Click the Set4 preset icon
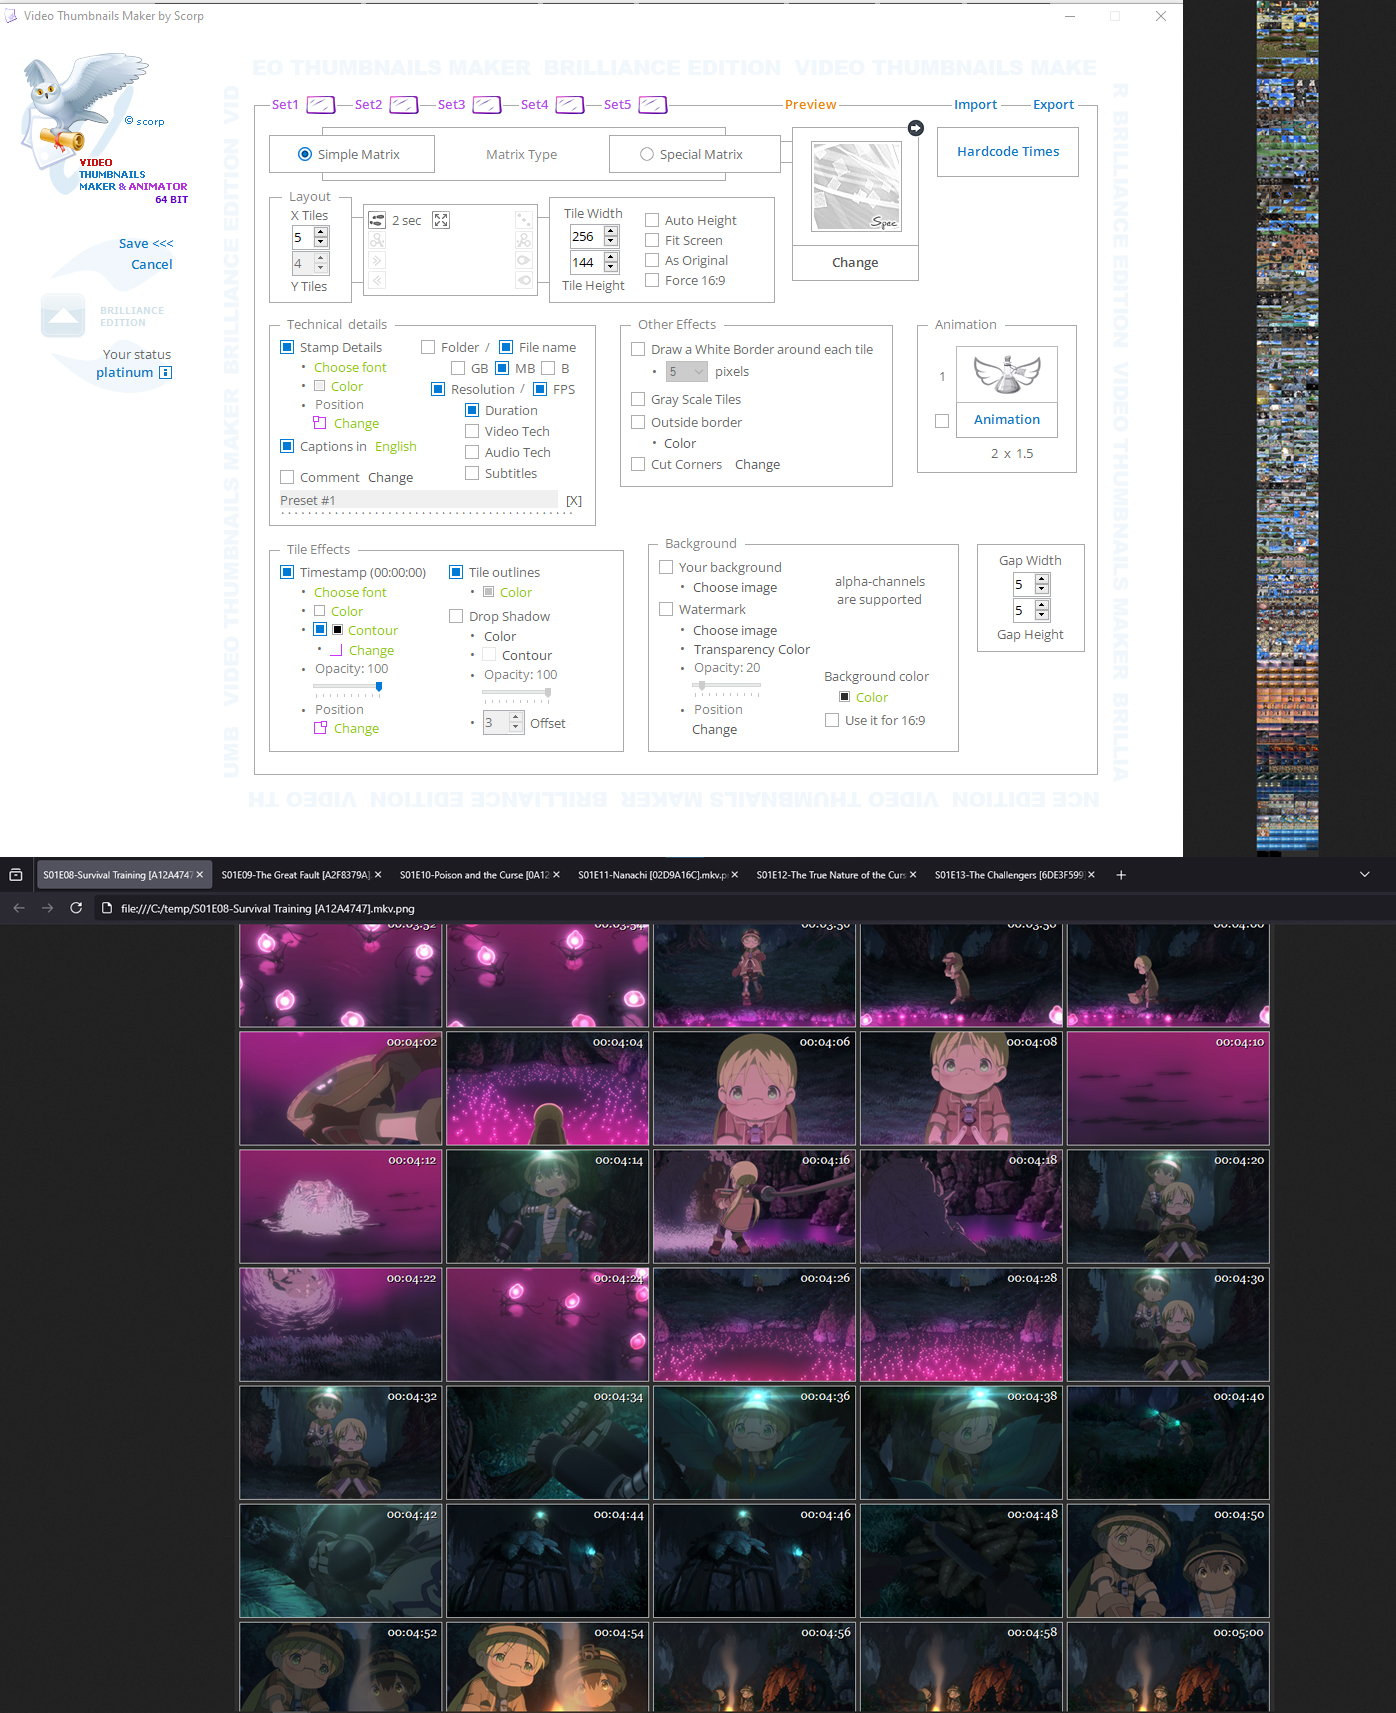This screenshot has height=1713, width=1396. (569, 104)
